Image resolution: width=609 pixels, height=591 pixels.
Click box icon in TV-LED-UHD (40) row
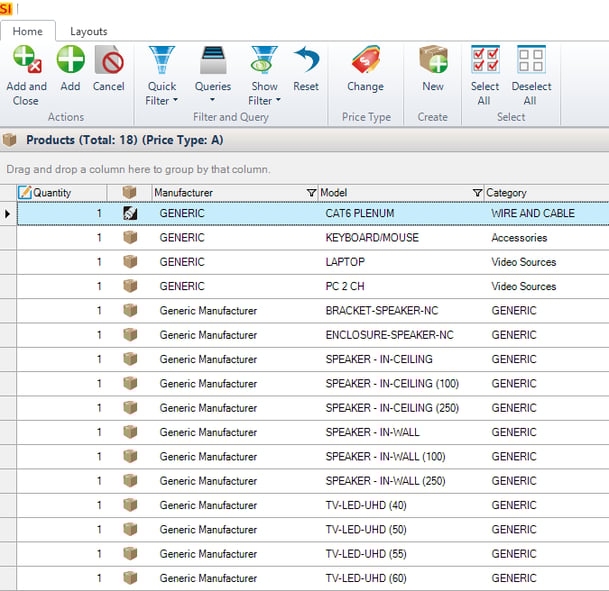point(130,505)
